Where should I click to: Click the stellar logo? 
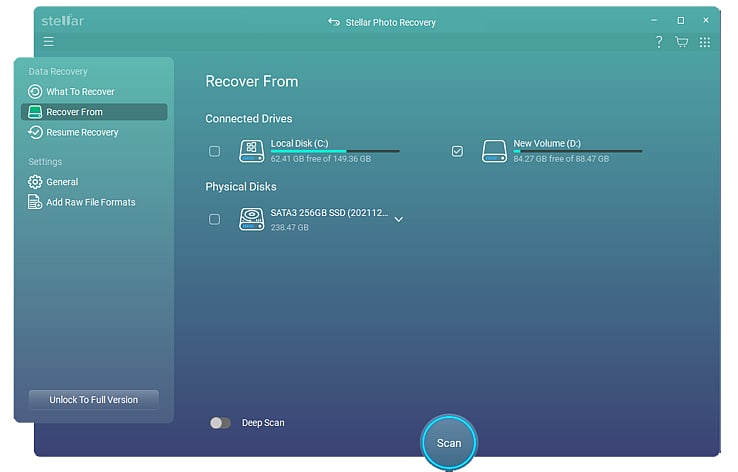(62, 21)
